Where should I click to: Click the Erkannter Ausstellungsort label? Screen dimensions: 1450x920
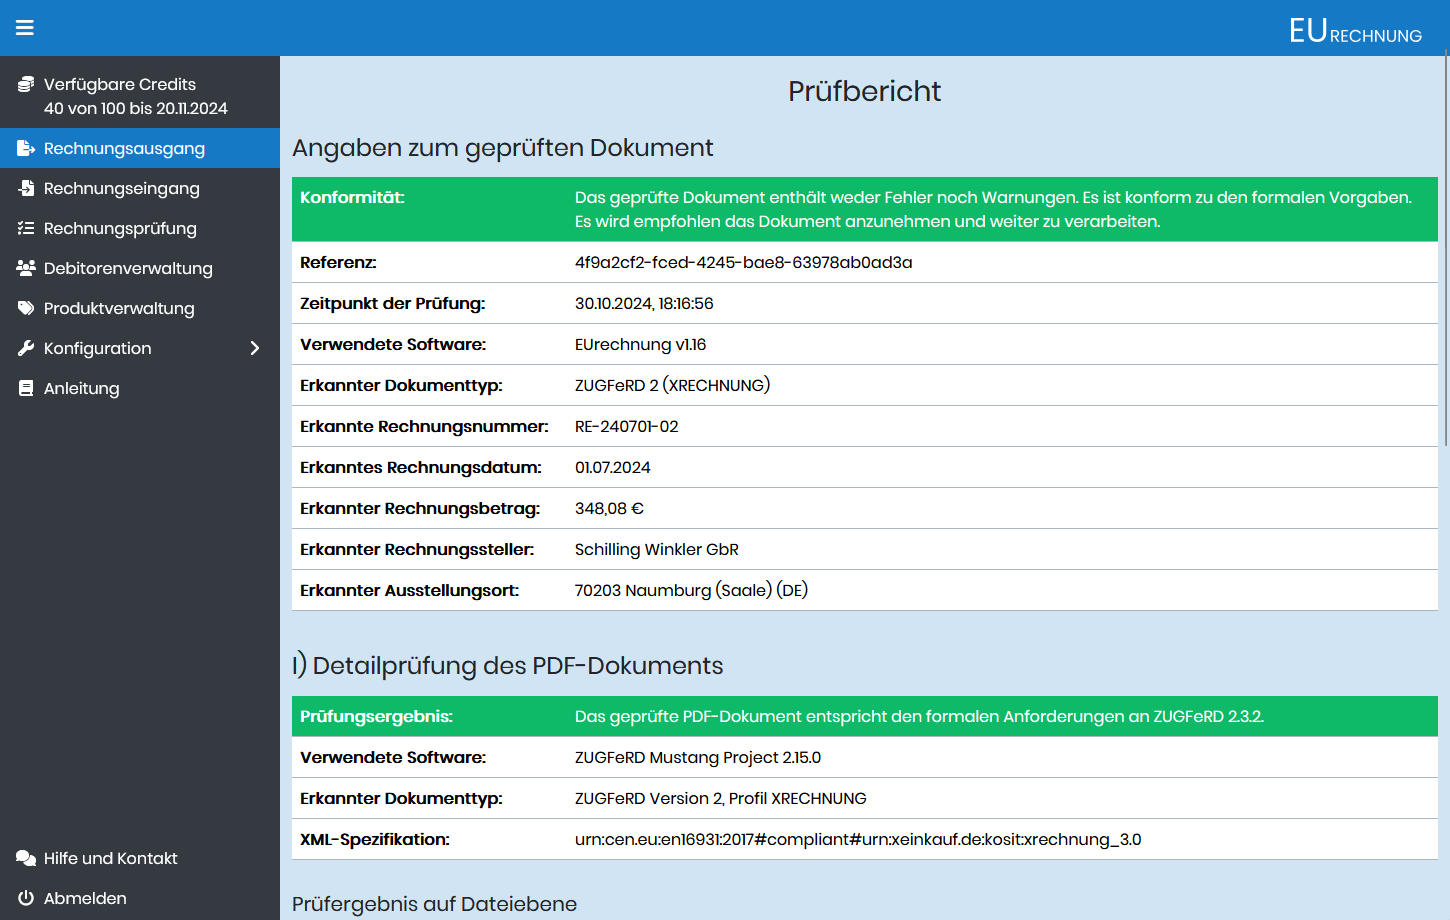coord(409,590)
